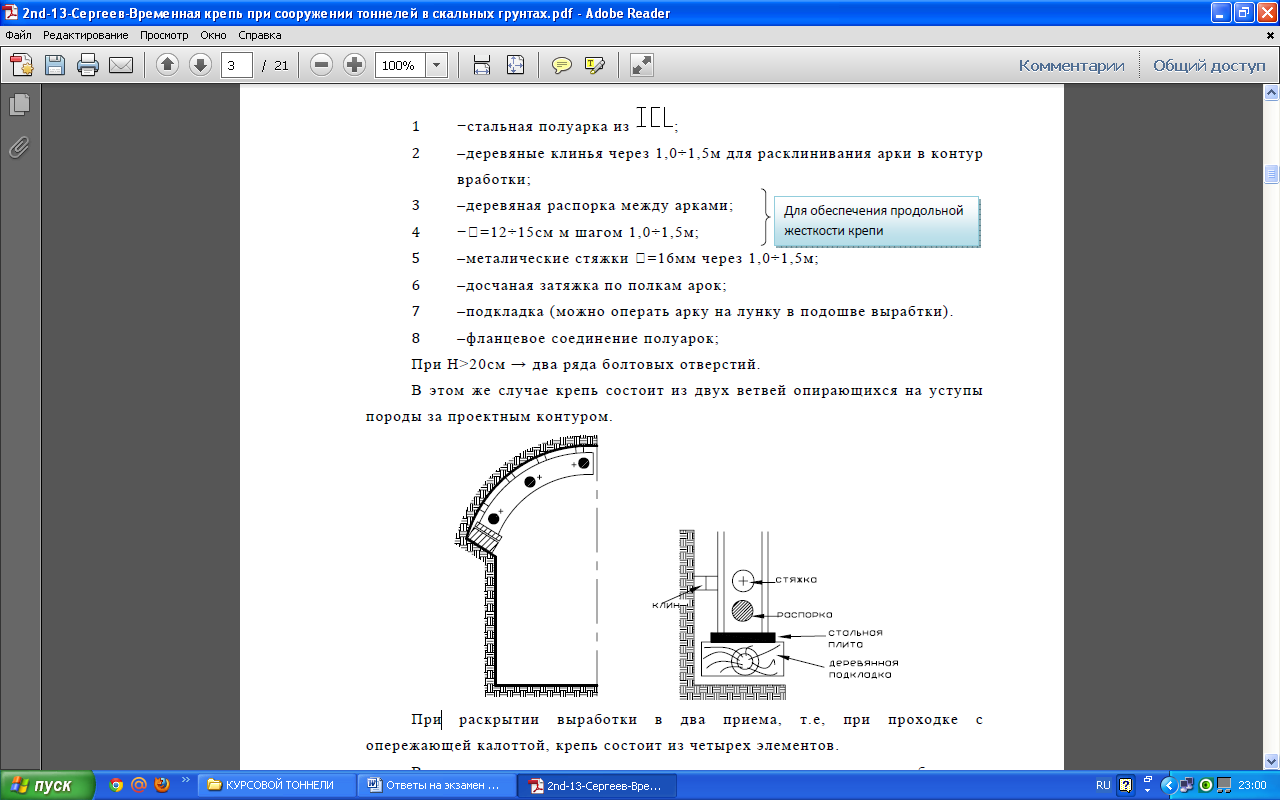Open the Просмотр menu
Viewport: 1280px width, 800px height.
(164, 35)
